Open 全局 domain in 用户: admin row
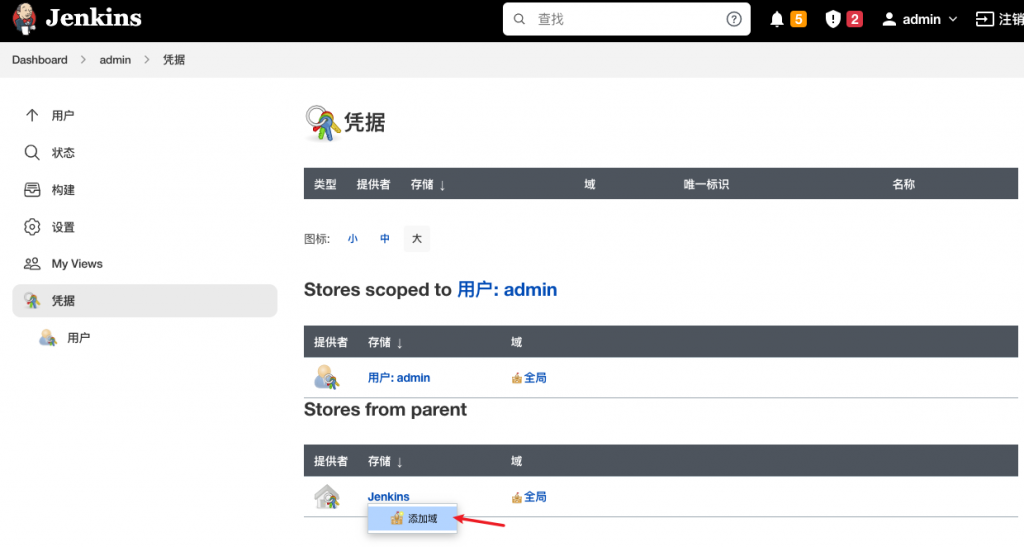The width and height of the screenshot is (1024, 547). click(x=535, y=377)
